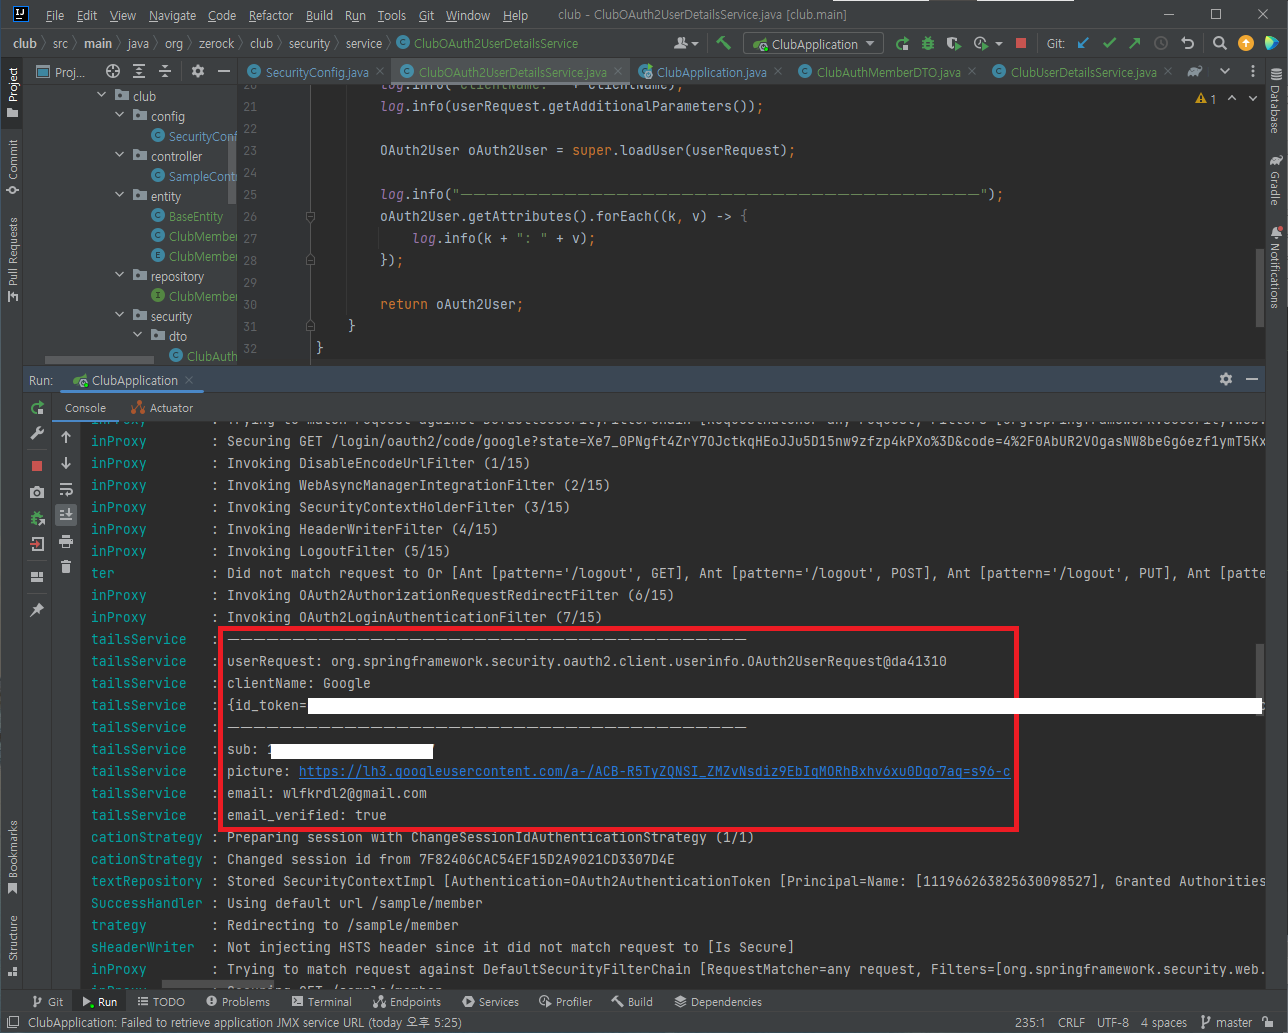Open Search Everywhere magnifier
This screenshot has height=1033, width=1288.
coord(1219,43)
